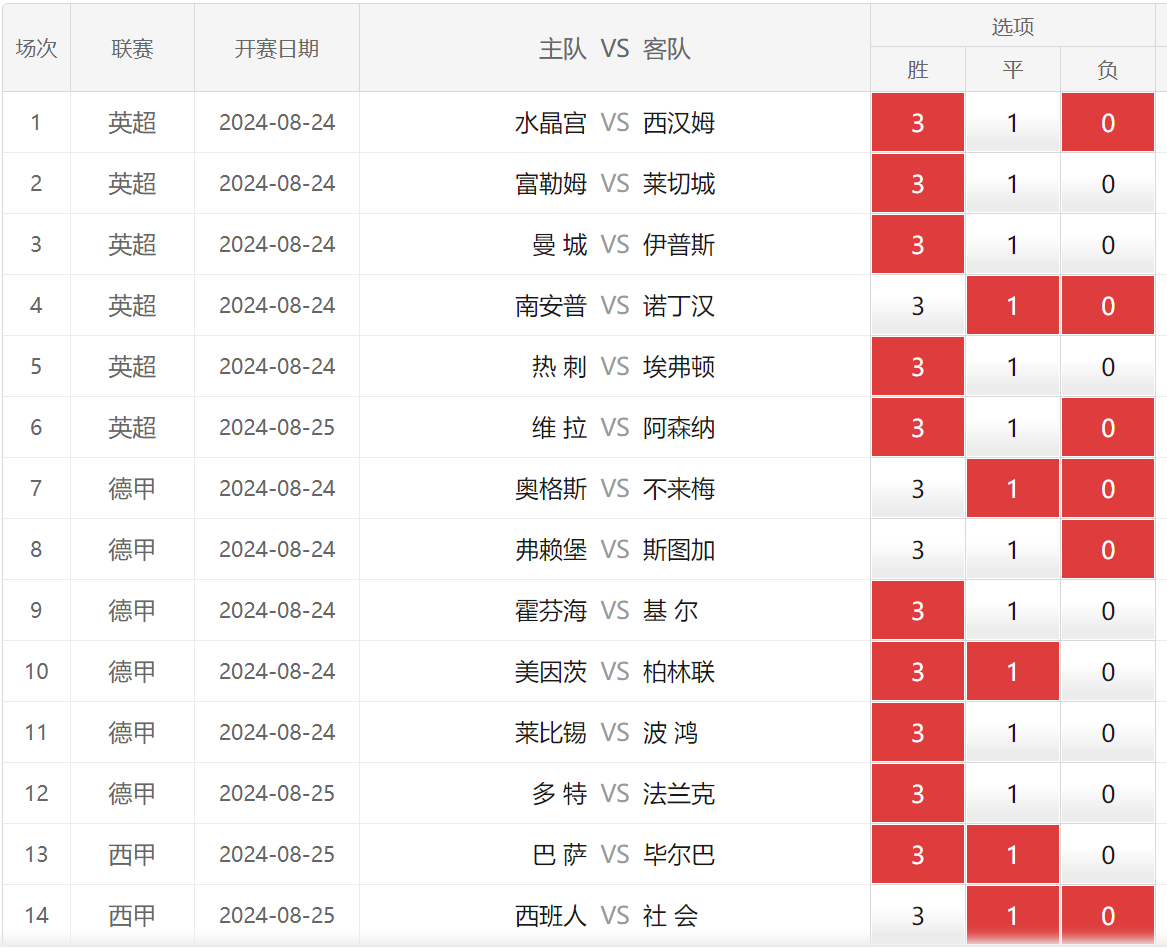Click date 2024-08-25 in match 6 row
The image size is (1167, 951).
(277, 427)
